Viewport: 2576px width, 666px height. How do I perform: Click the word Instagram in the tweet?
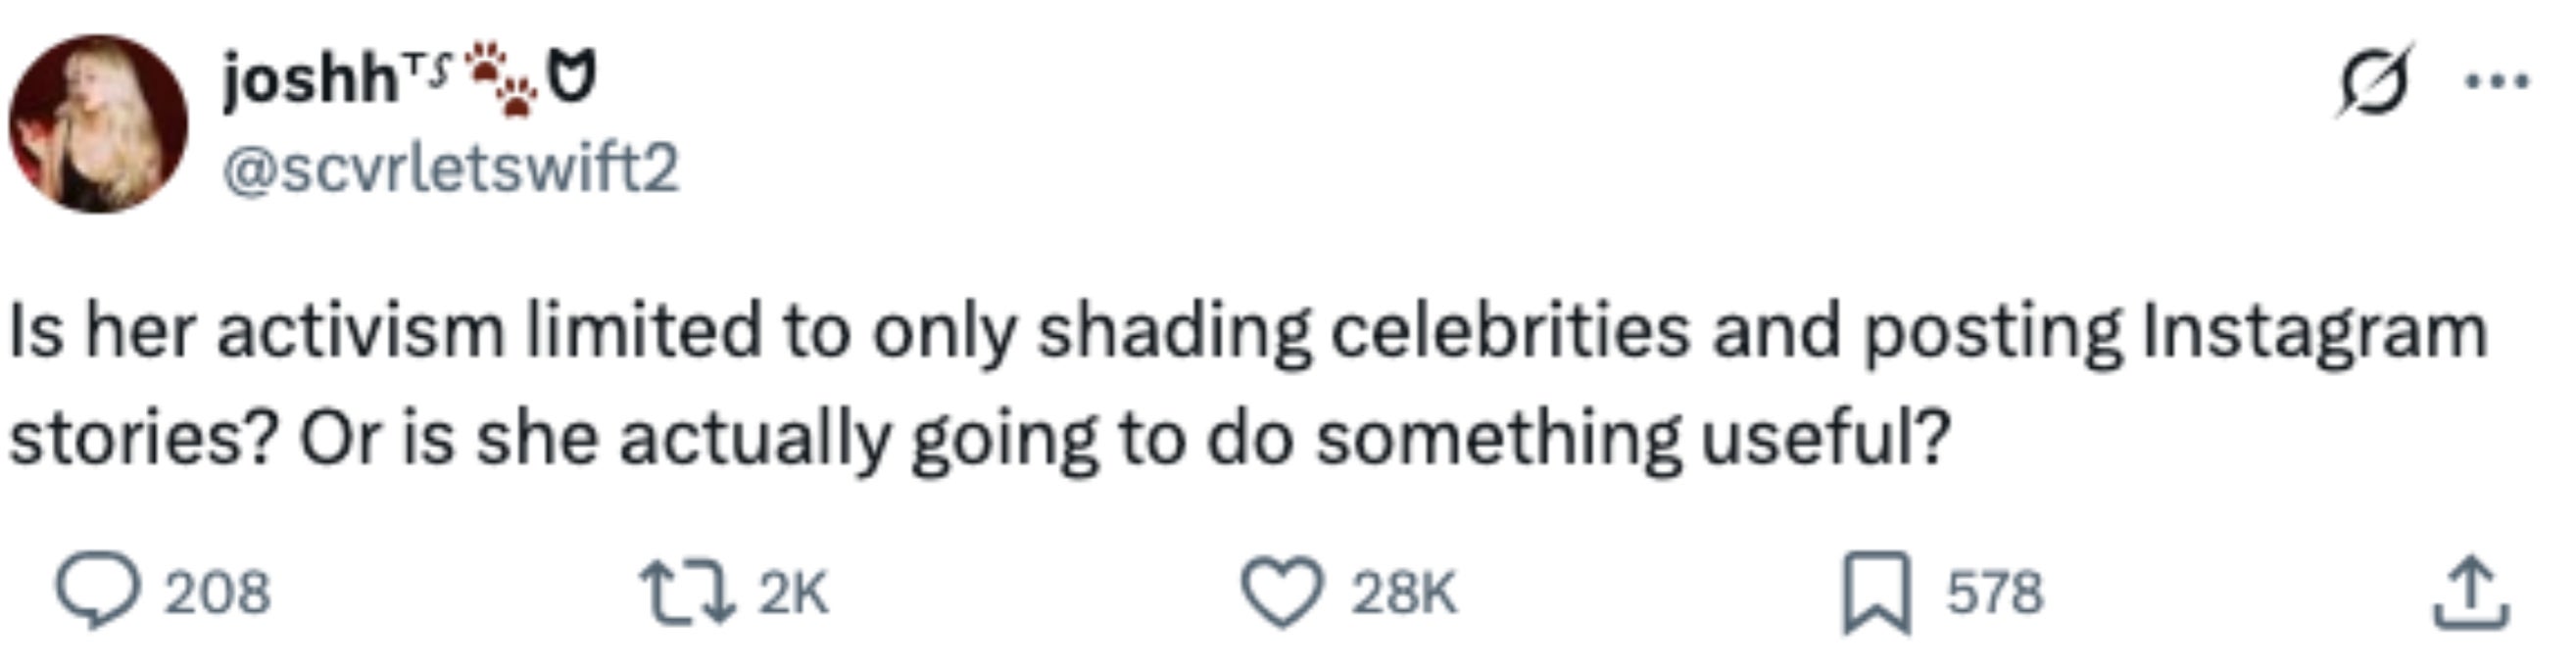pos(2313,332)
